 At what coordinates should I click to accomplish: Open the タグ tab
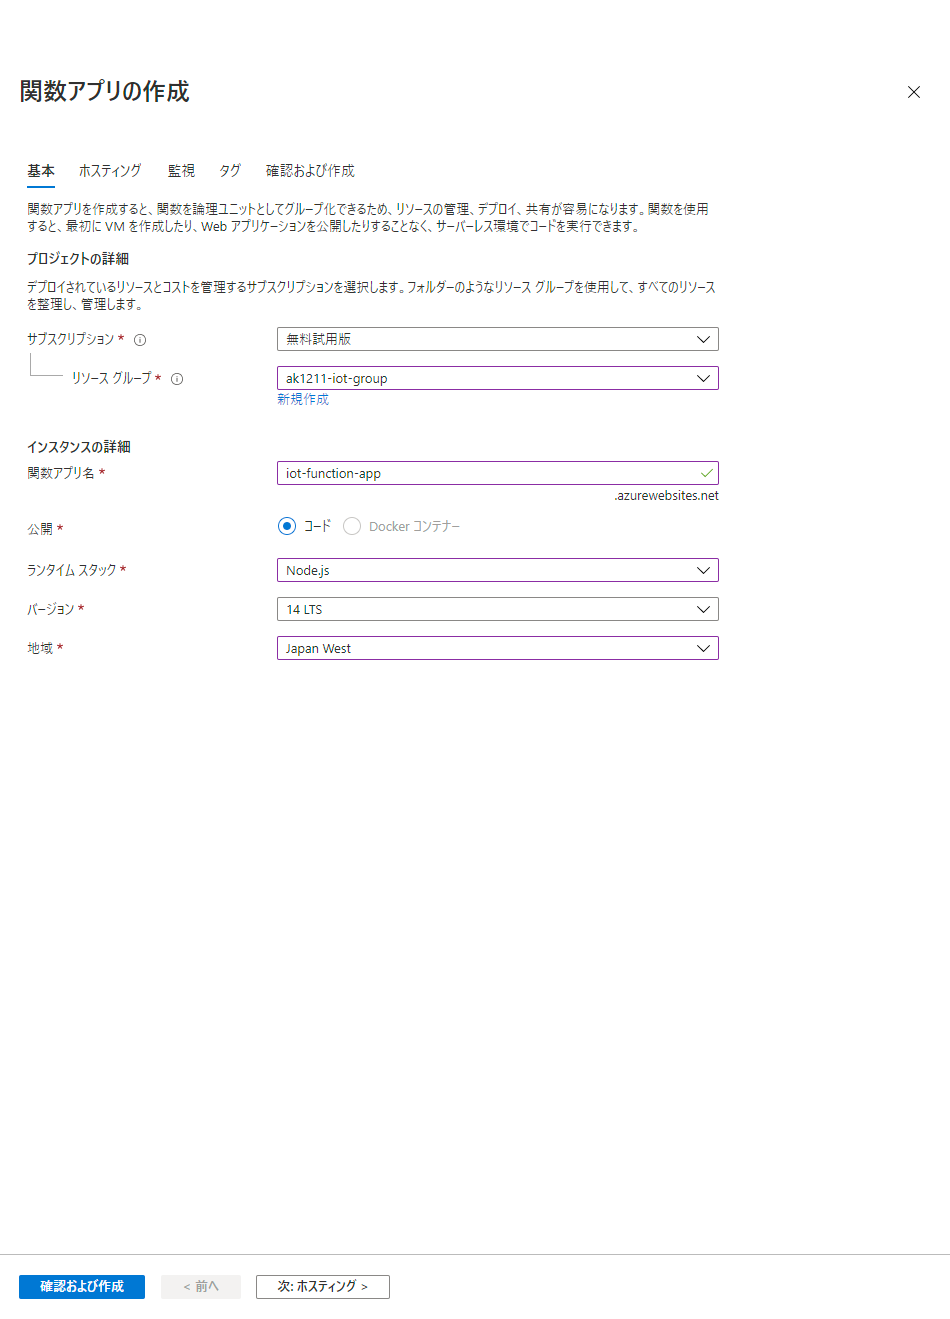pyautogui.click(x=230, y=171)
